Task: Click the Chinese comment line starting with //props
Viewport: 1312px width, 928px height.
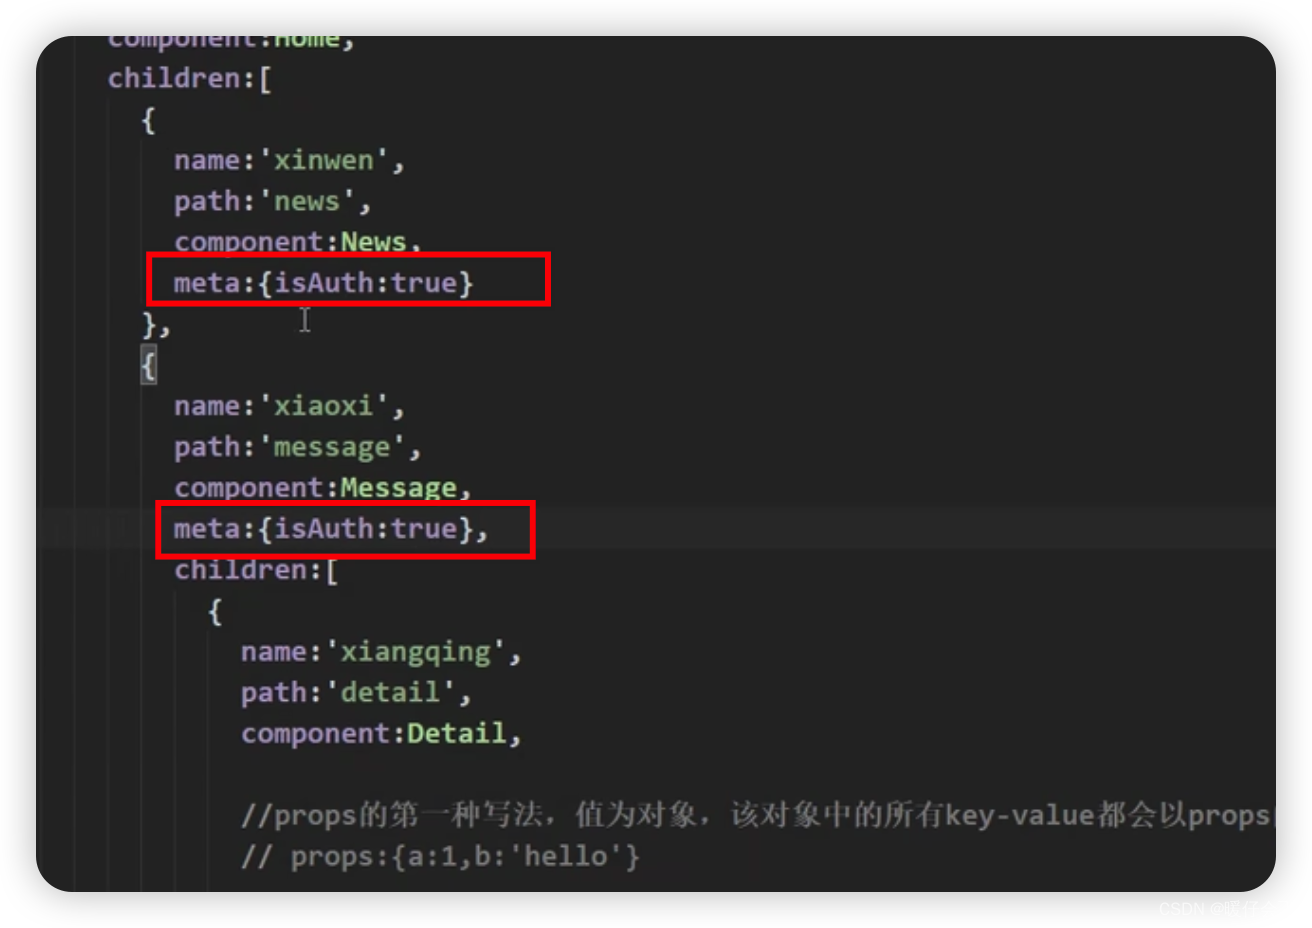Action: tap(757, 816)
